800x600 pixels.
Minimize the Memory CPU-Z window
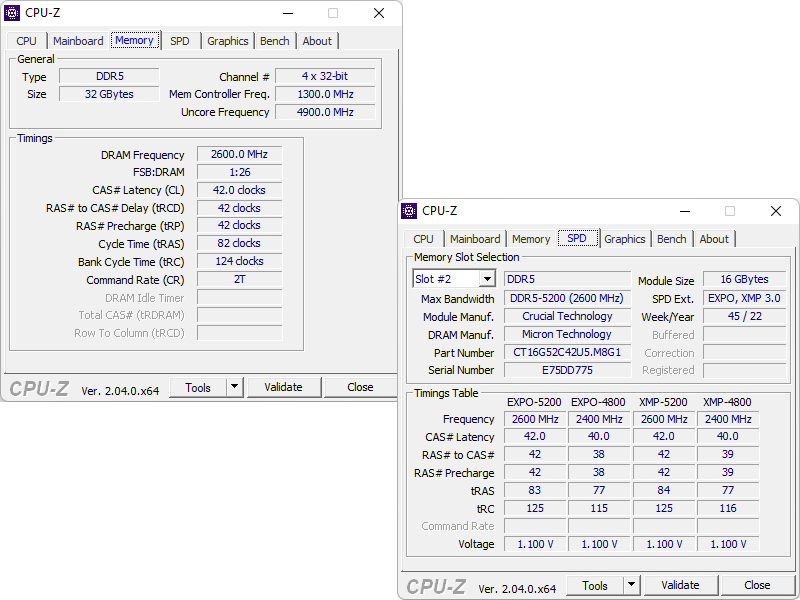[x=288, y=13]
